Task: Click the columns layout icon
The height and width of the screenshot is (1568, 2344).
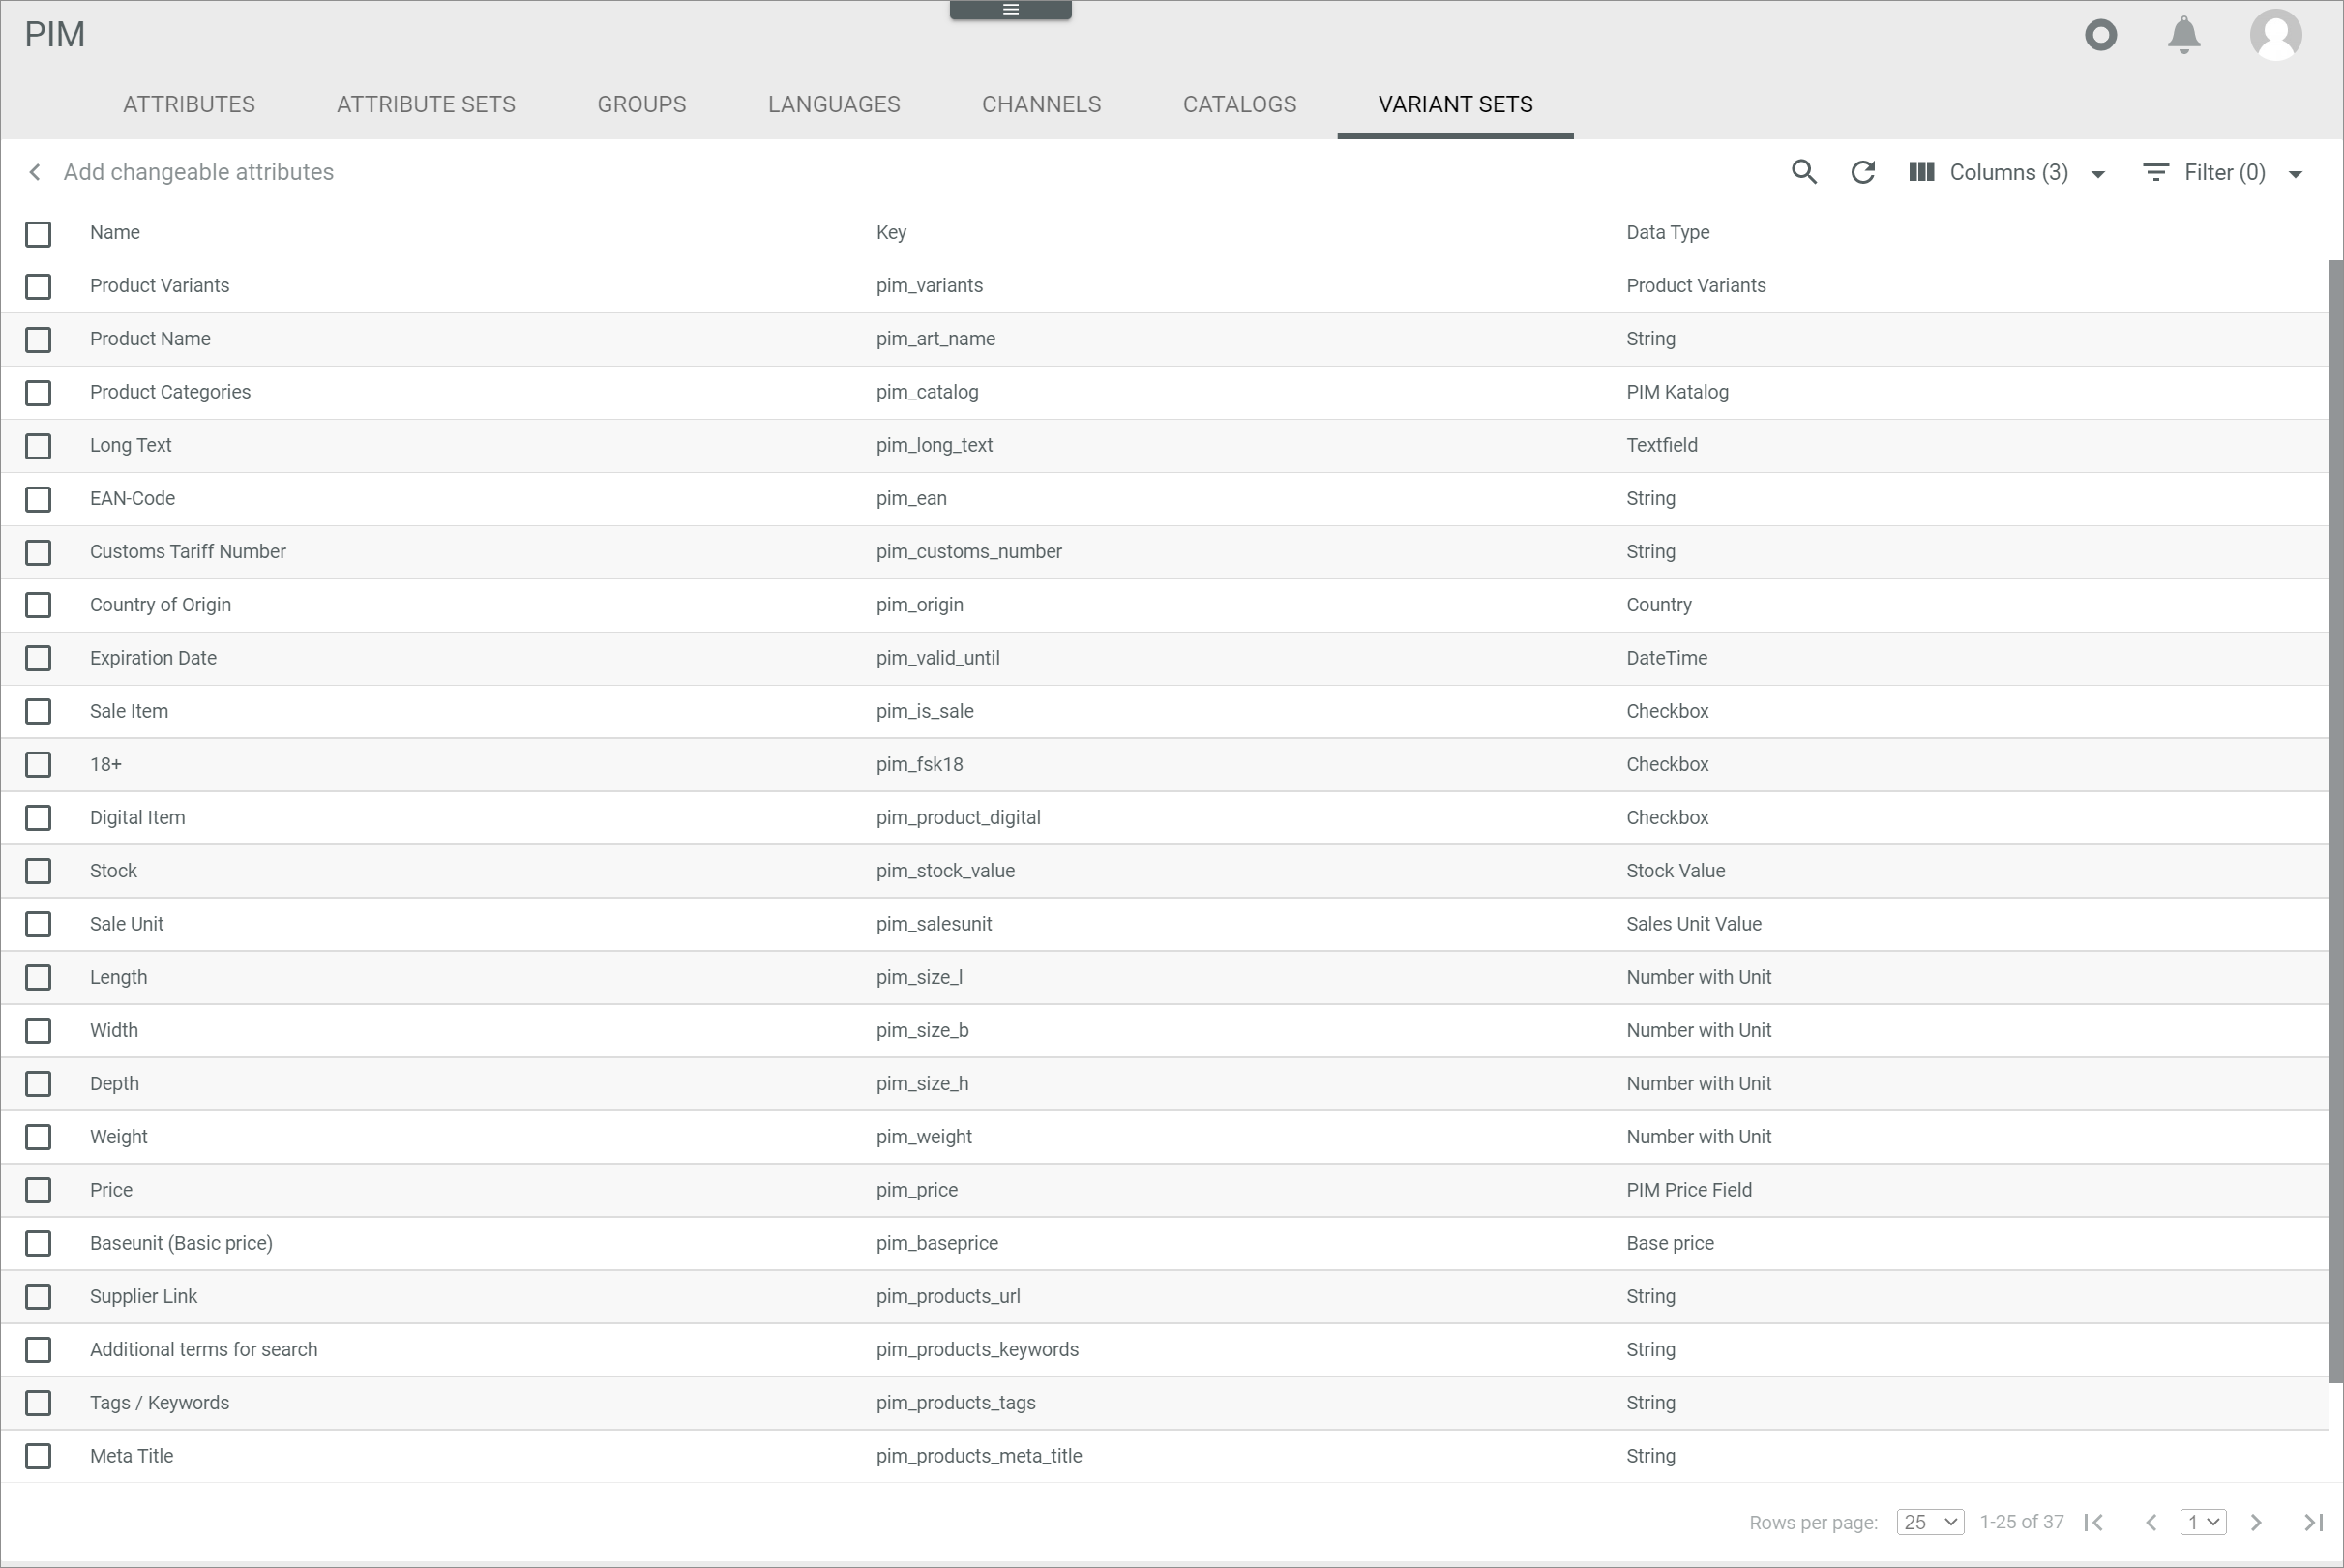Action: pos(1922,171)
